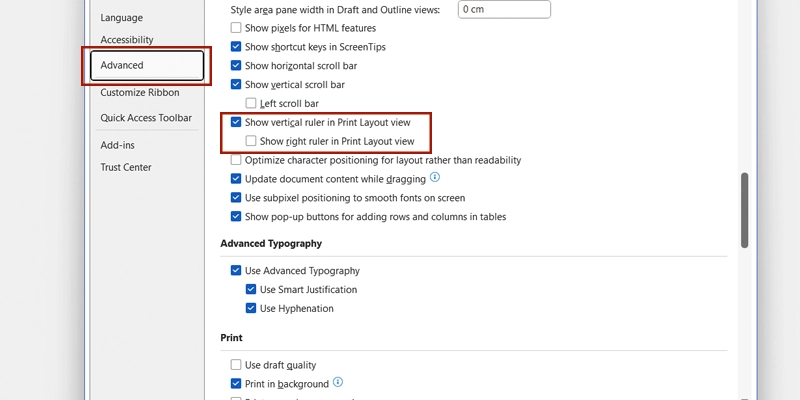Image resolution: width=800 pixels, height=400 pixels.
Task: Click info icon next to Print in background
Action: click(x=338, y=383)
